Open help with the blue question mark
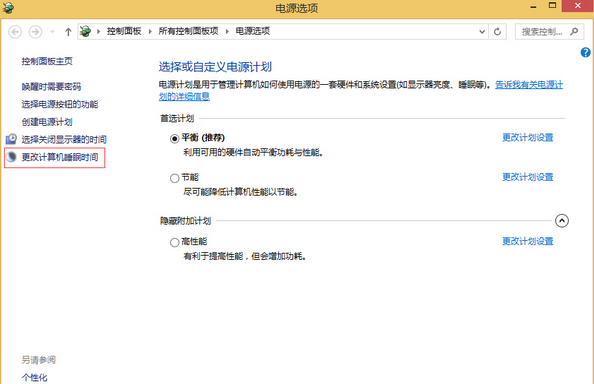The height and width of the screenshot is (384, 594). (x=585, y=52)
